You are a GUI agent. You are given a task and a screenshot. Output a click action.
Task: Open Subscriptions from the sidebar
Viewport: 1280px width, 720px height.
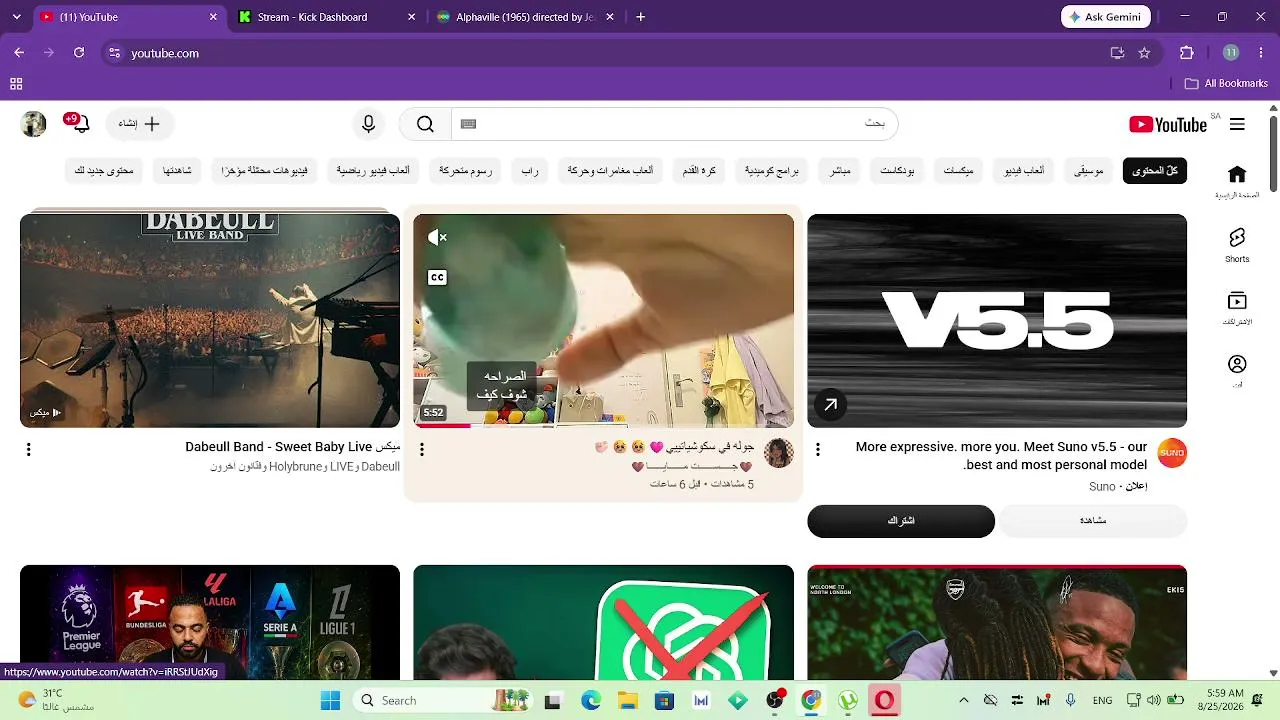click(x=1237, y=307)
